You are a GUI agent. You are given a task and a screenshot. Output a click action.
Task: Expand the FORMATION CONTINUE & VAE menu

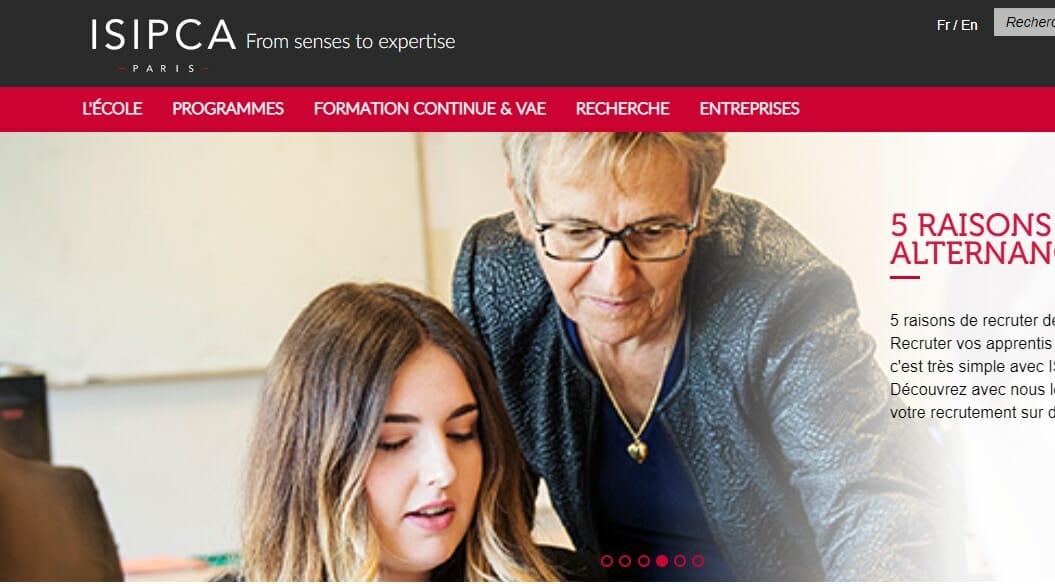point(430,108)
